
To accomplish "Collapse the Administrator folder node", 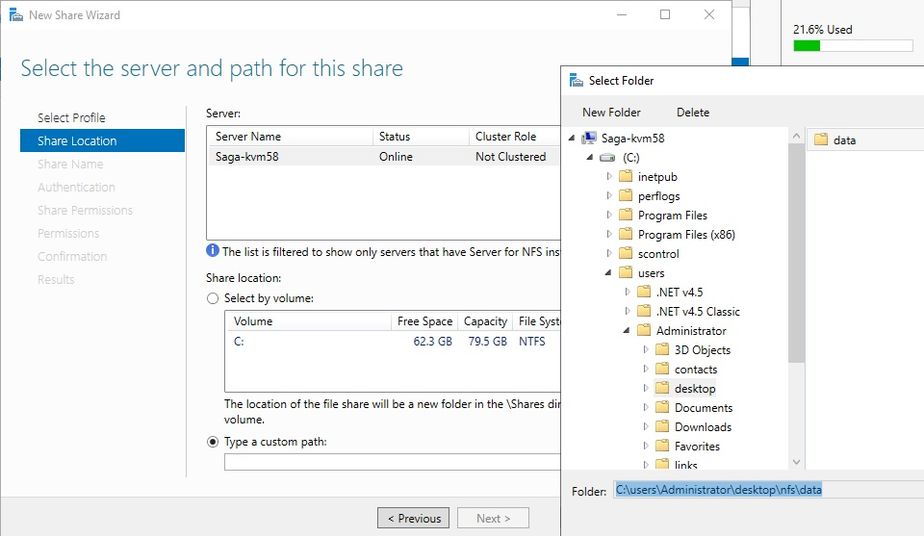I will (x=627, y=331).
